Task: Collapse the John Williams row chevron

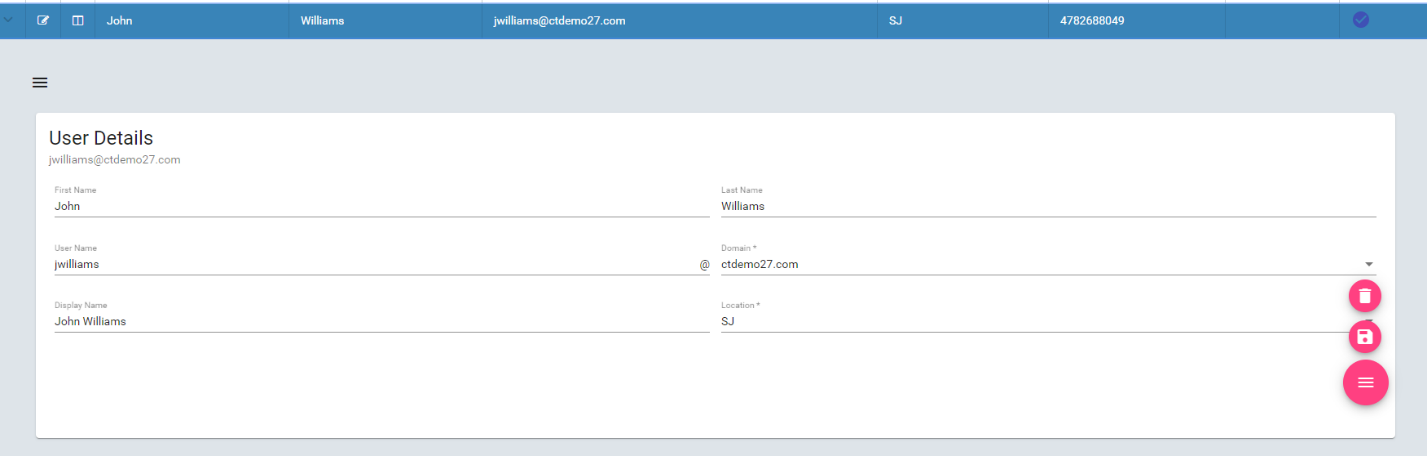Action: 9,20
